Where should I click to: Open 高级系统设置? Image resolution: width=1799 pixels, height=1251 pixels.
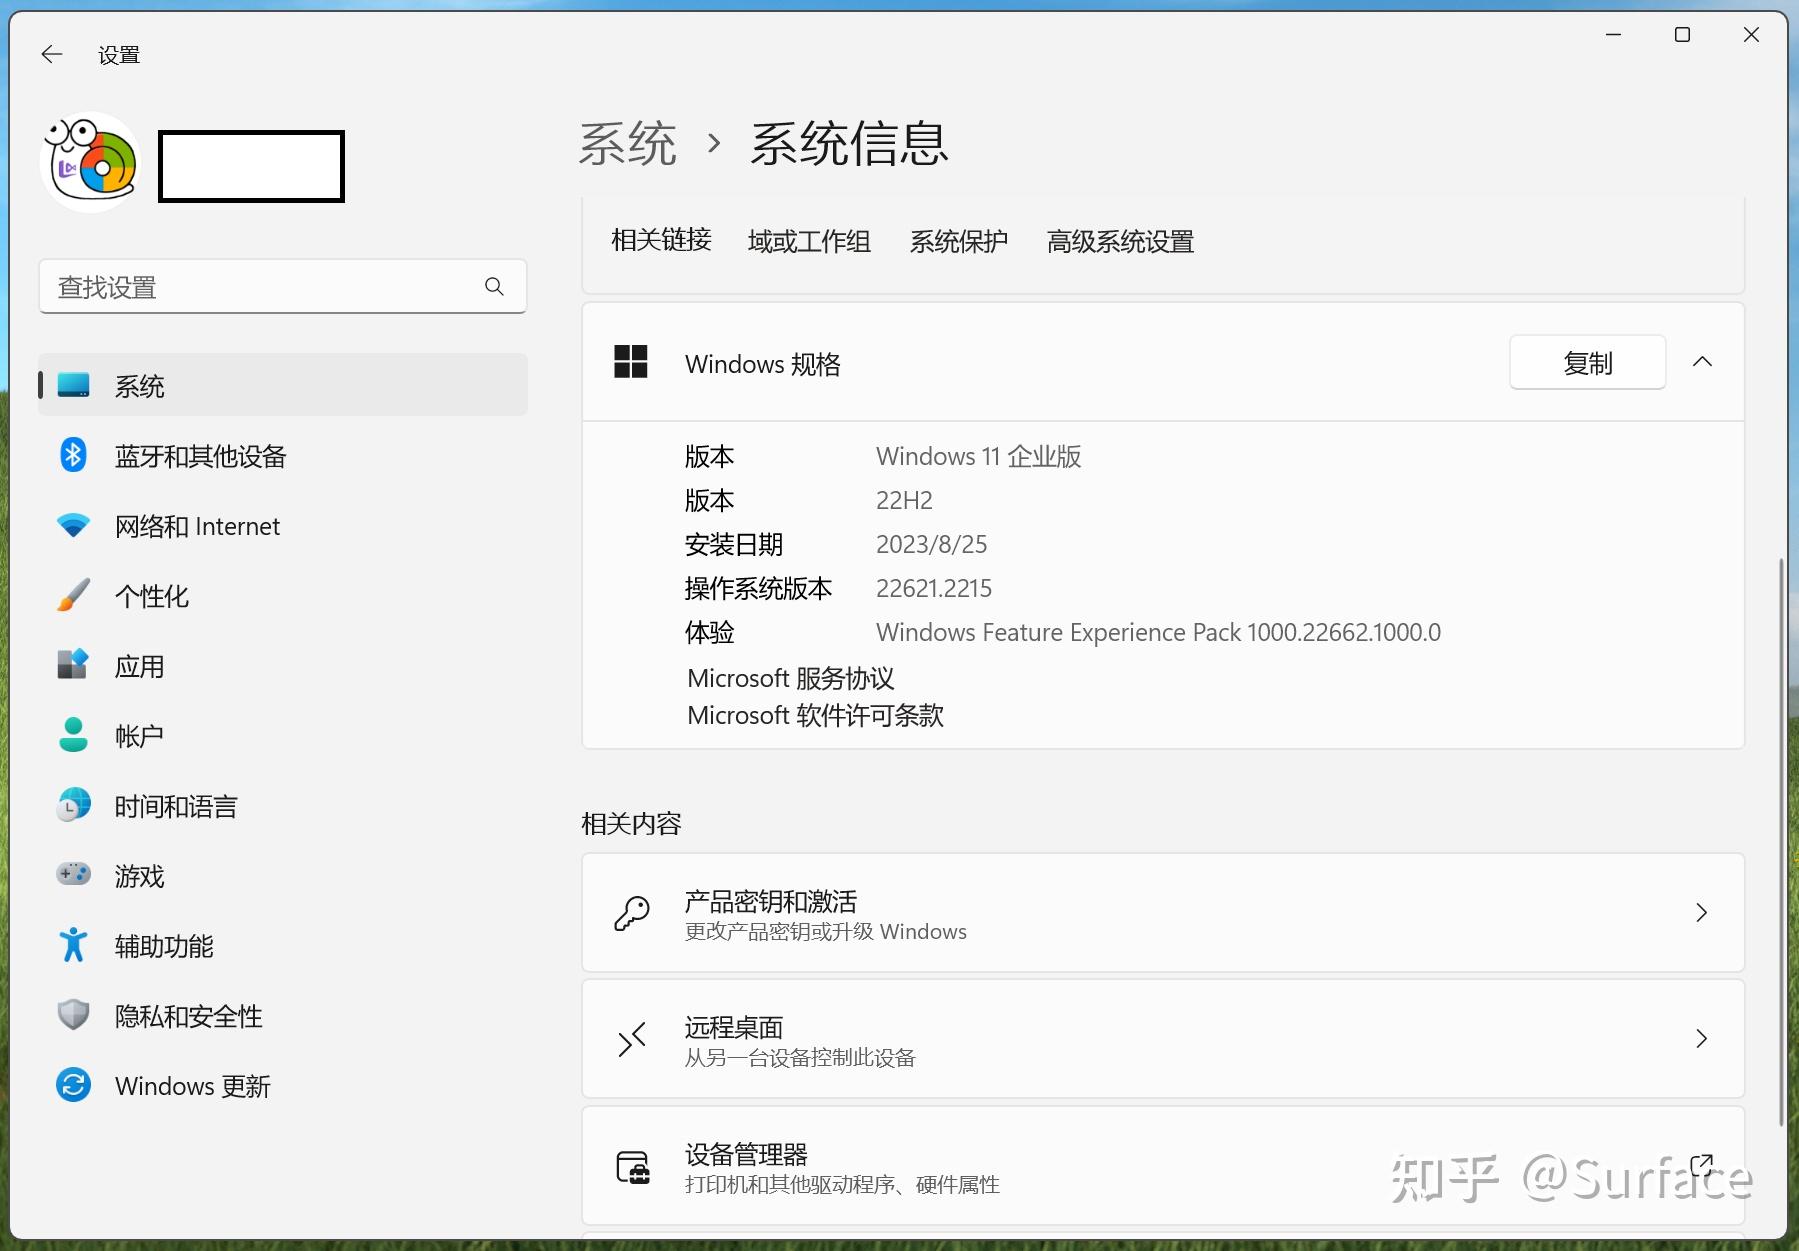point(1119,241)
